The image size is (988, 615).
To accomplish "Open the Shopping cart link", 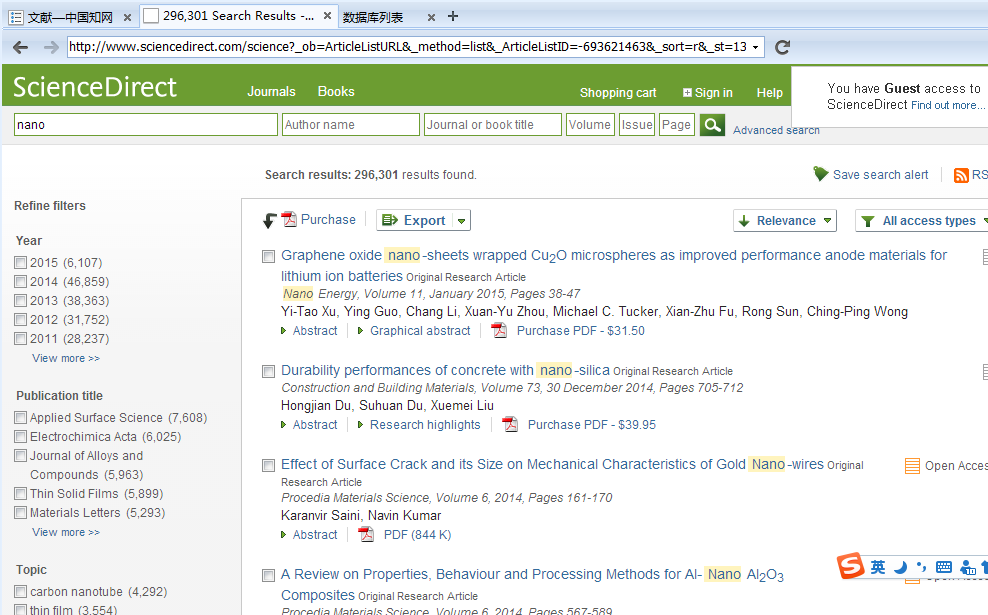I will (618, 93).
